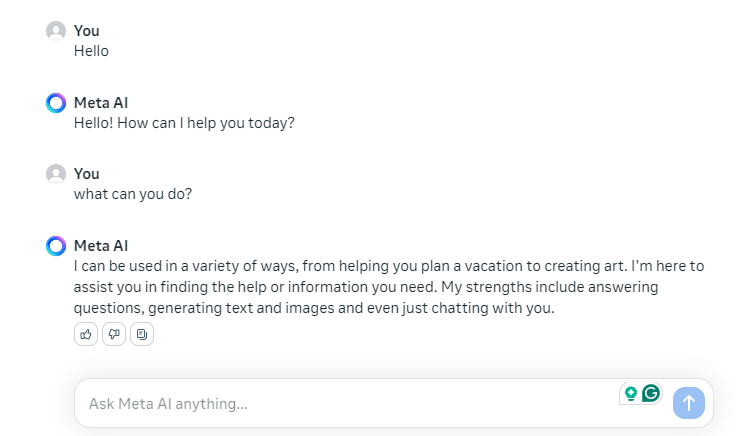Click the 'Hello' user message text

[91, 51]
